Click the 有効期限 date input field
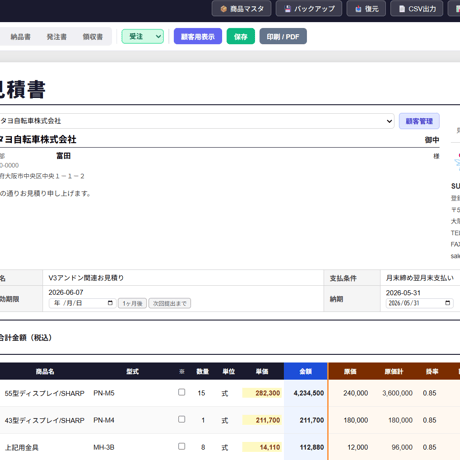 click(x=82, y=303)
